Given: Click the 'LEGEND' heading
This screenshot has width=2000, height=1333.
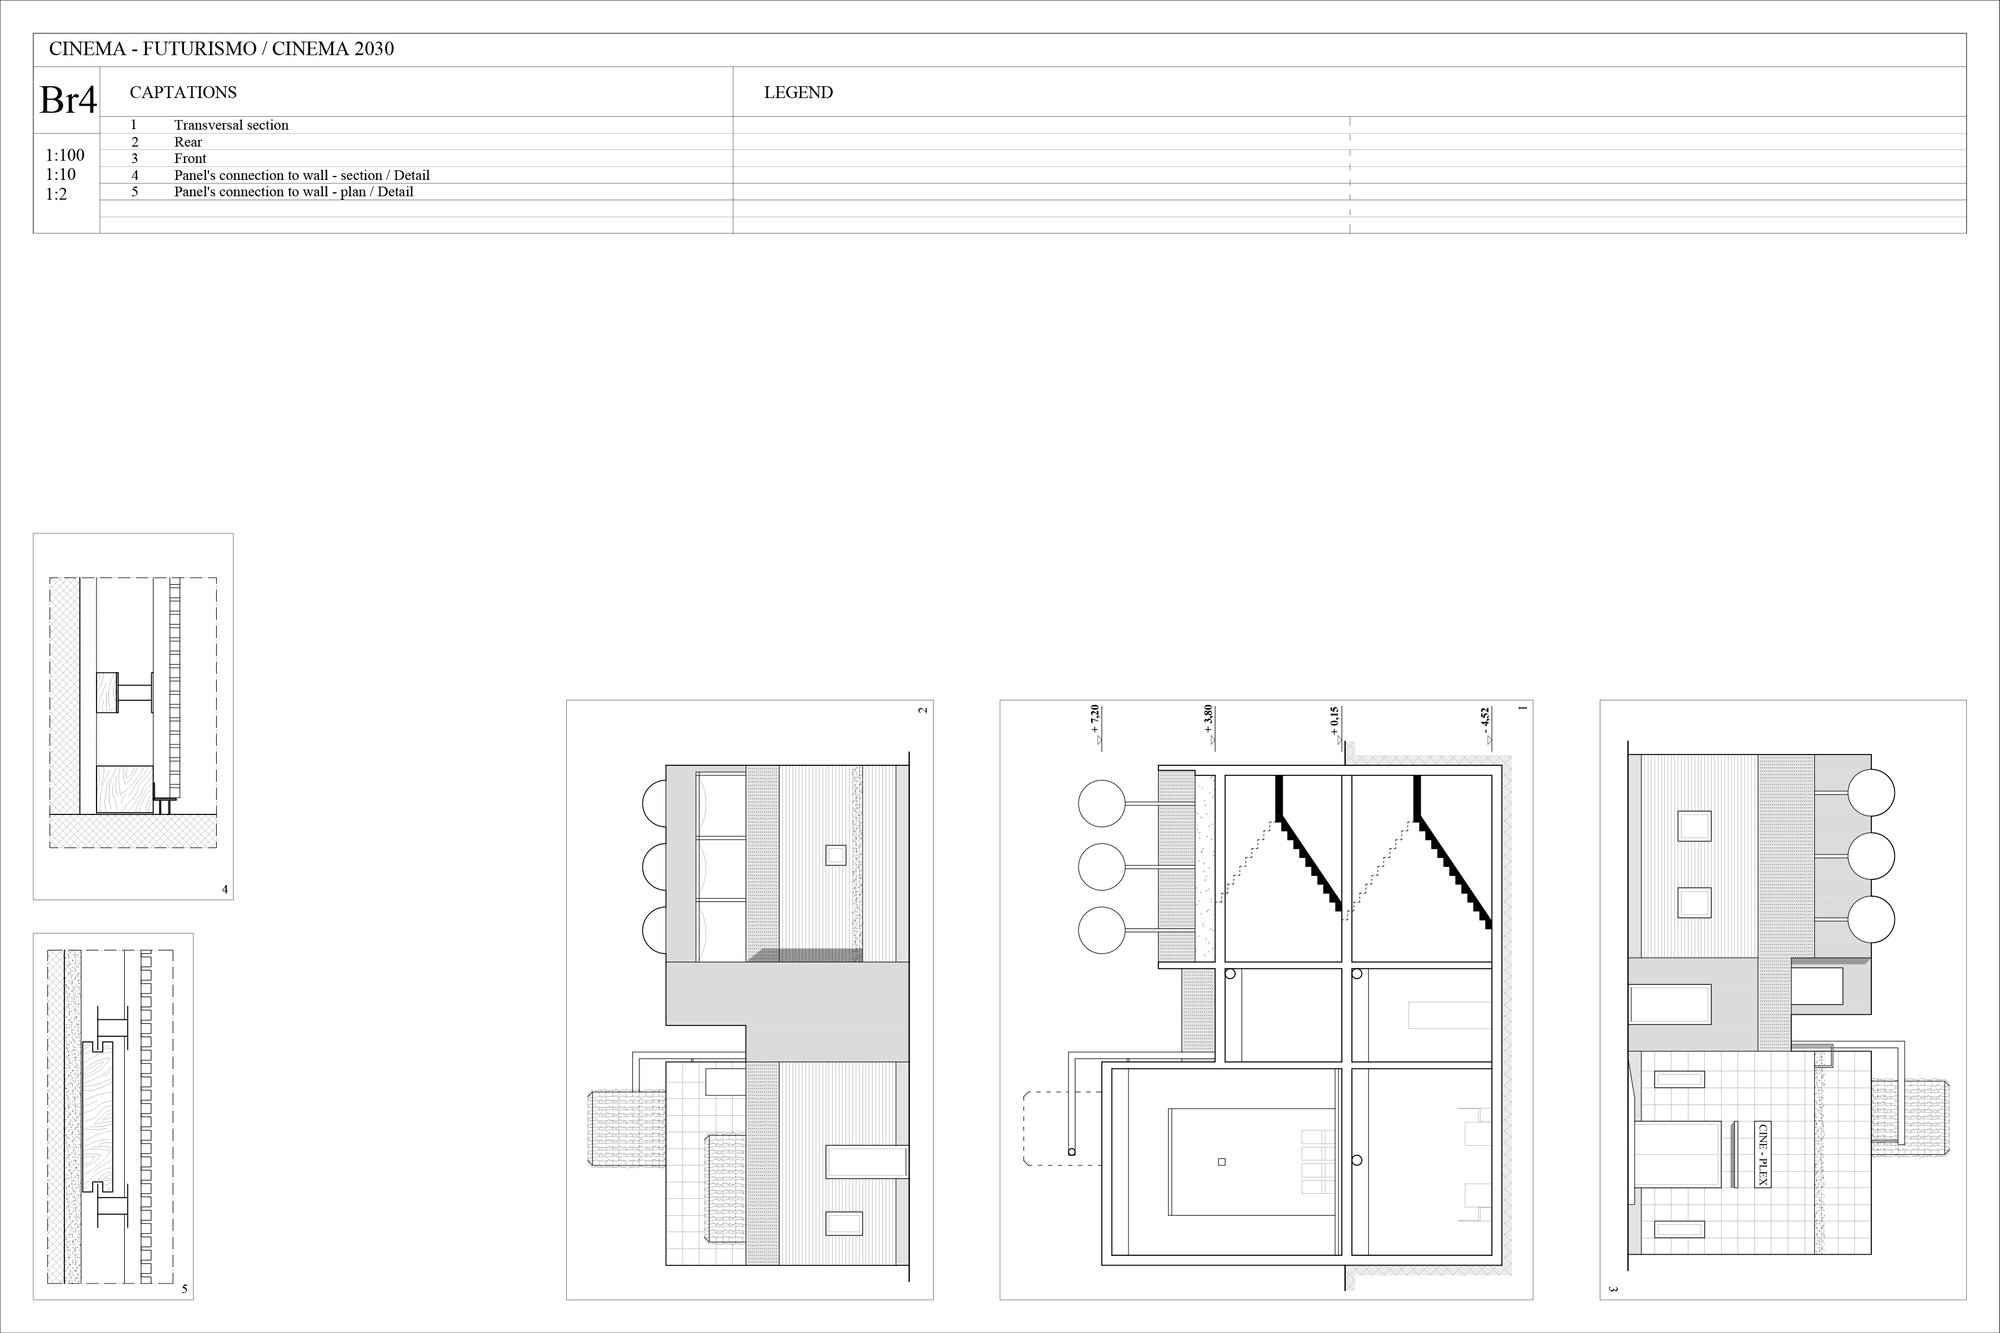Looking at the screenshot, I should tap(798, 92).
